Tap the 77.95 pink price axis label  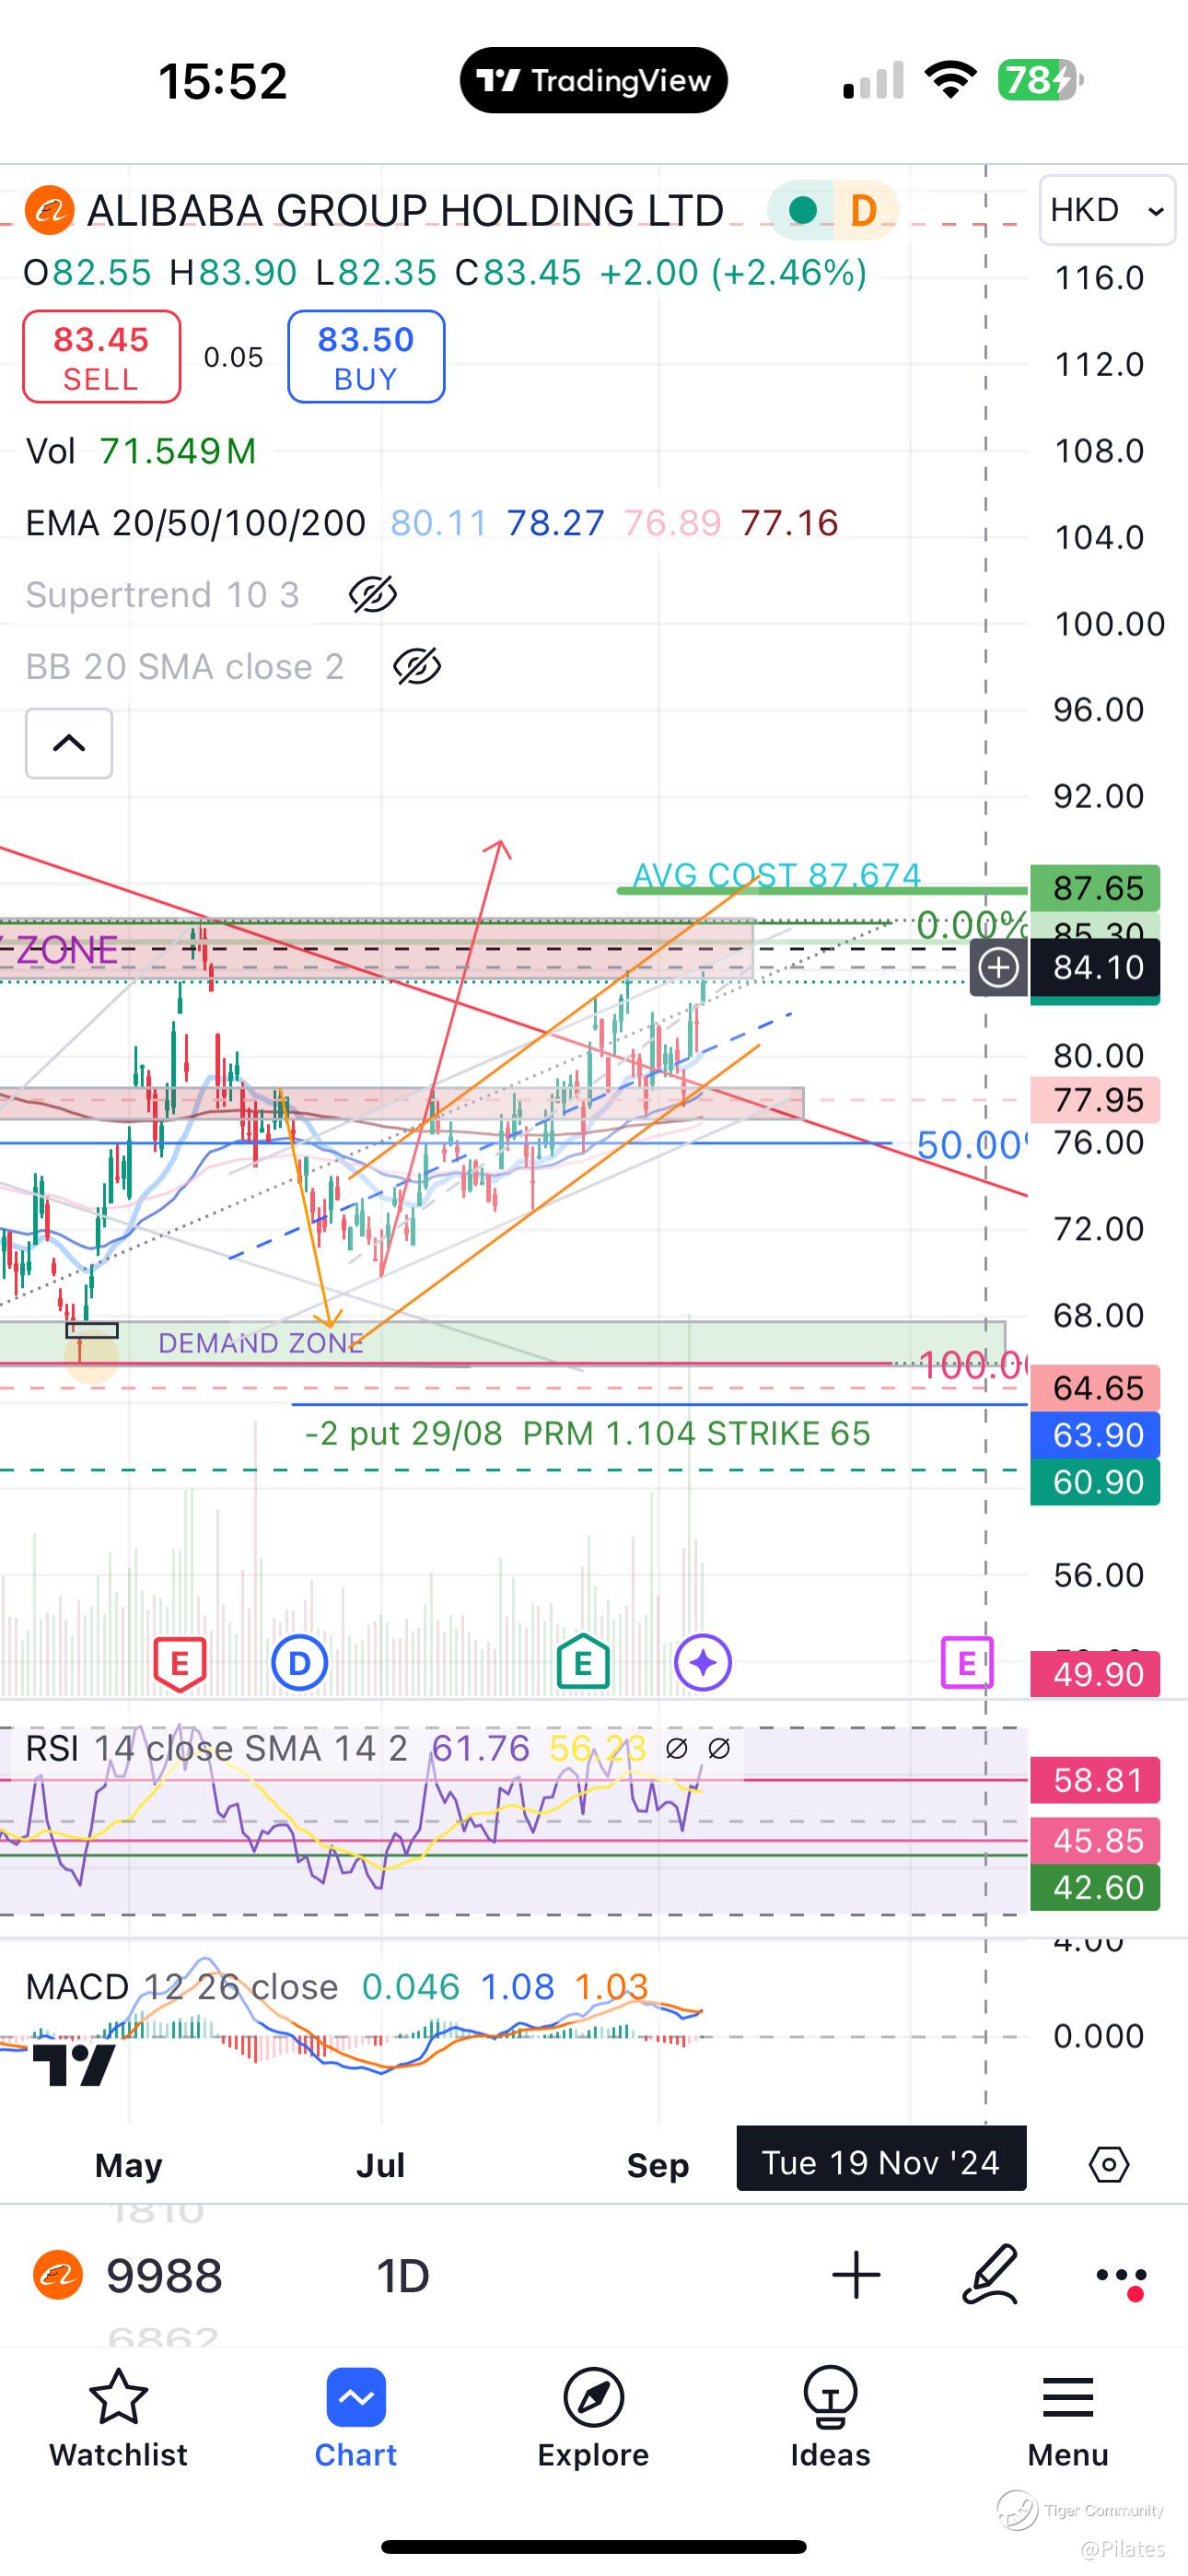tap(1095, 1100)
